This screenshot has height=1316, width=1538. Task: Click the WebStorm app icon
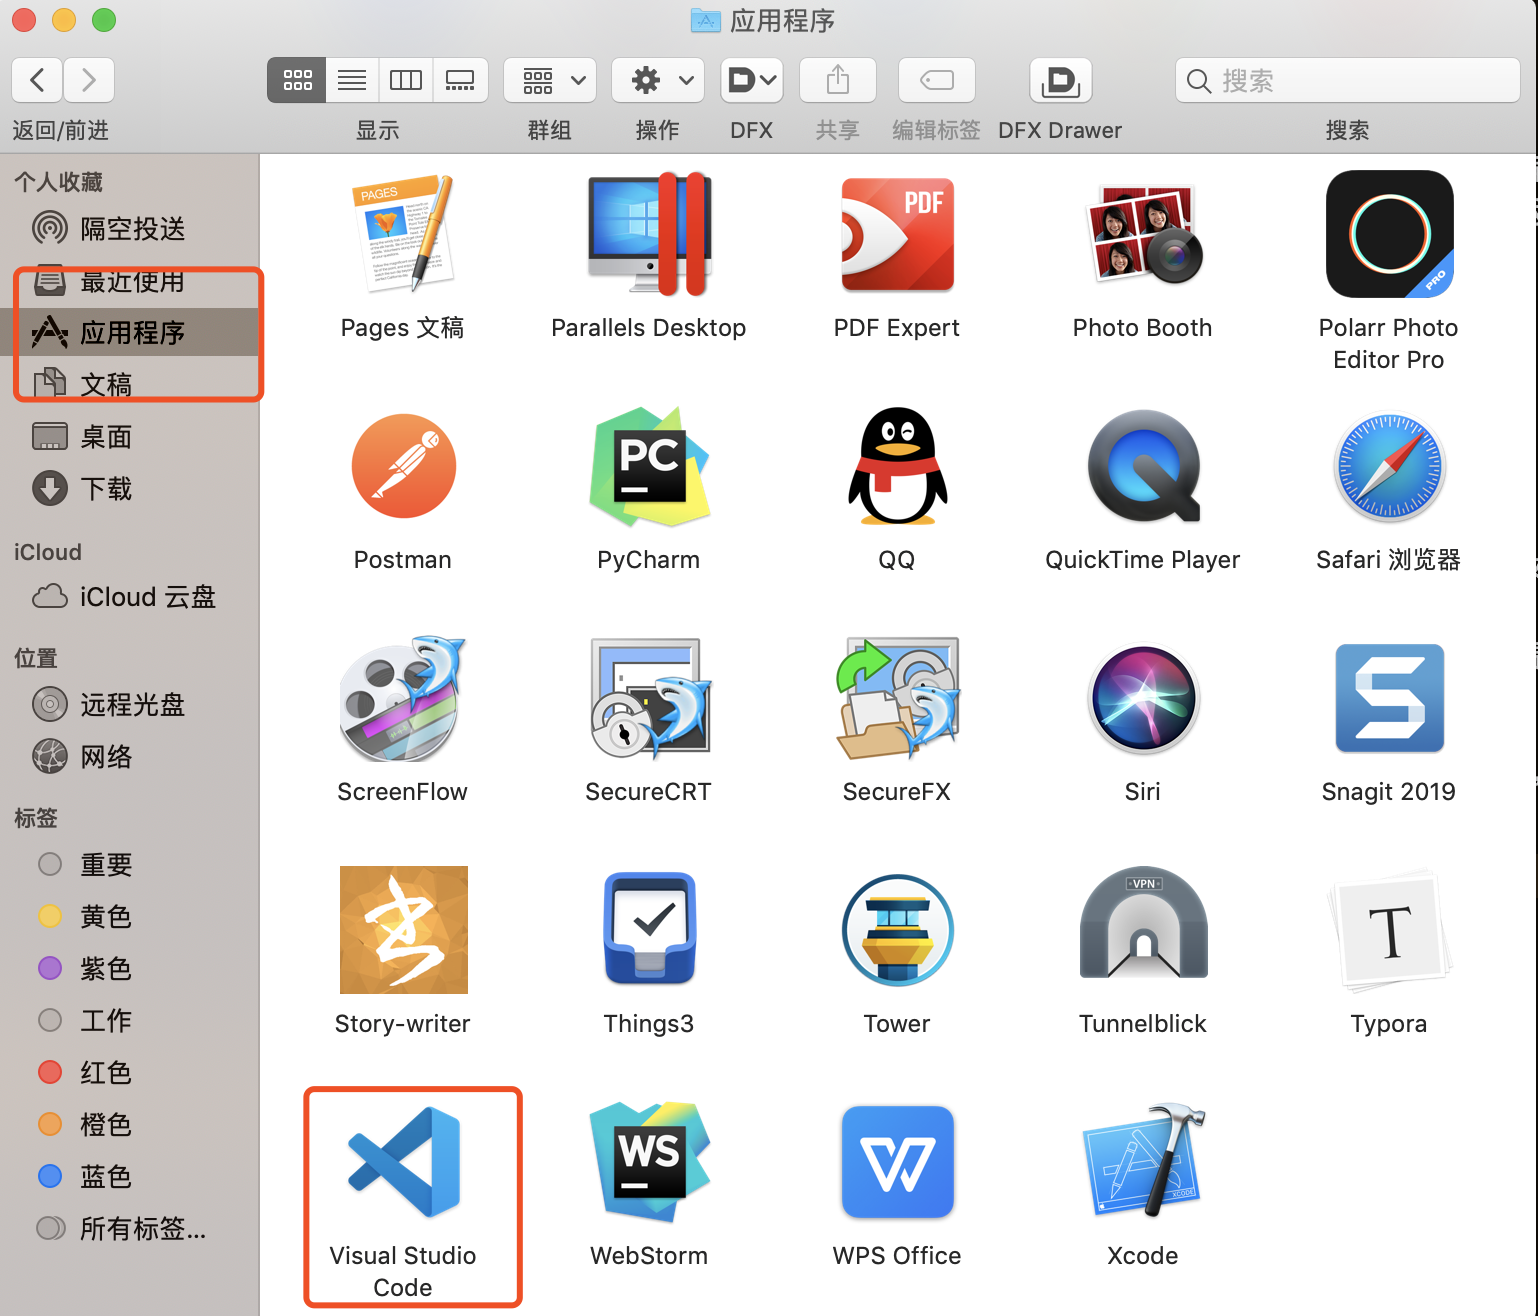click(x=649, y=1162)
